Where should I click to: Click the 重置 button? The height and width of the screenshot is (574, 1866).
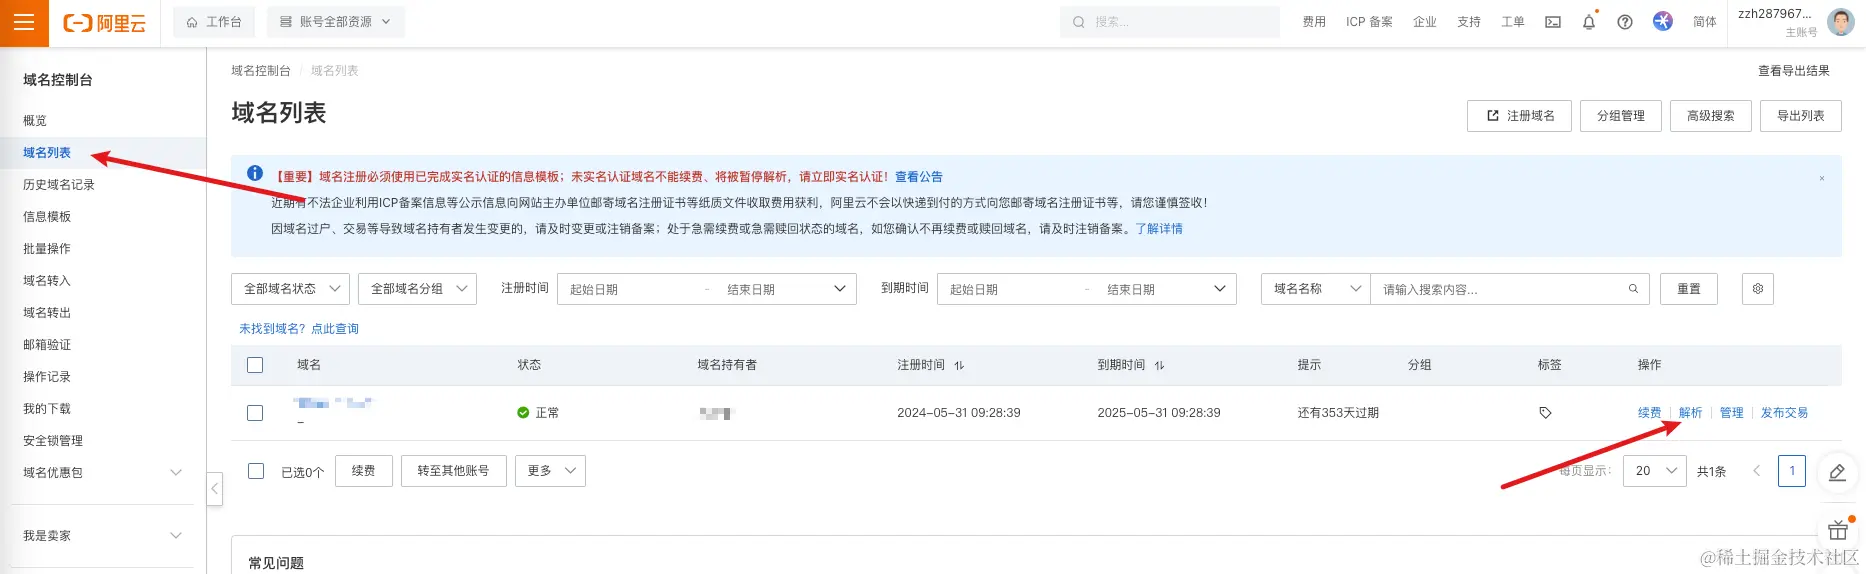[1689, 289]
